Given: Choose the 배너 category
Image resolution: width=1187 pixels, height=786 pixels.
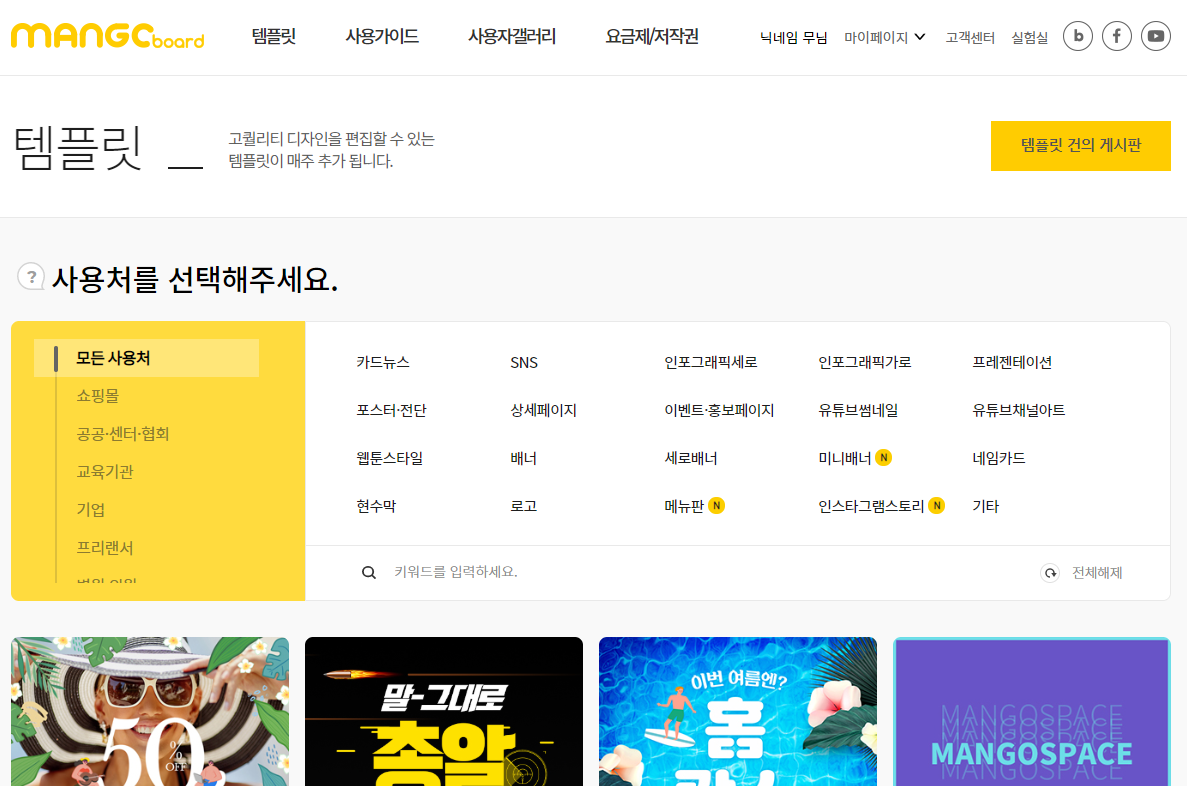Looking at the screenshot, I should [x=524, y=458].
